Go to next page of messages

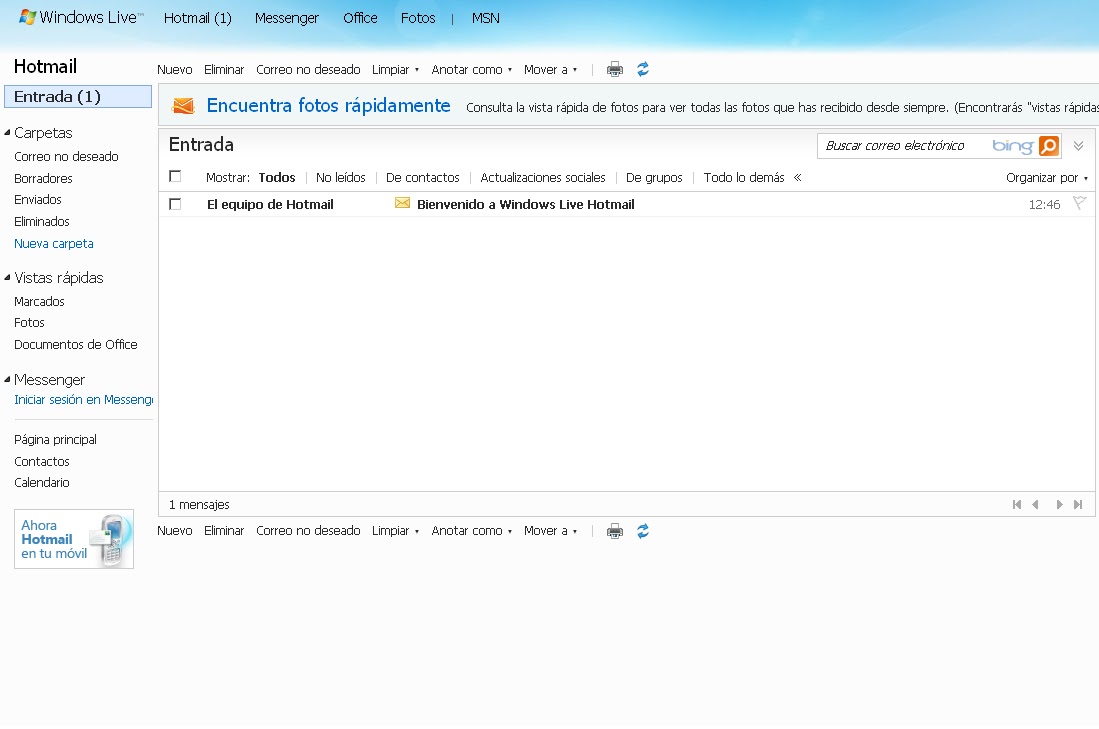1059,505
